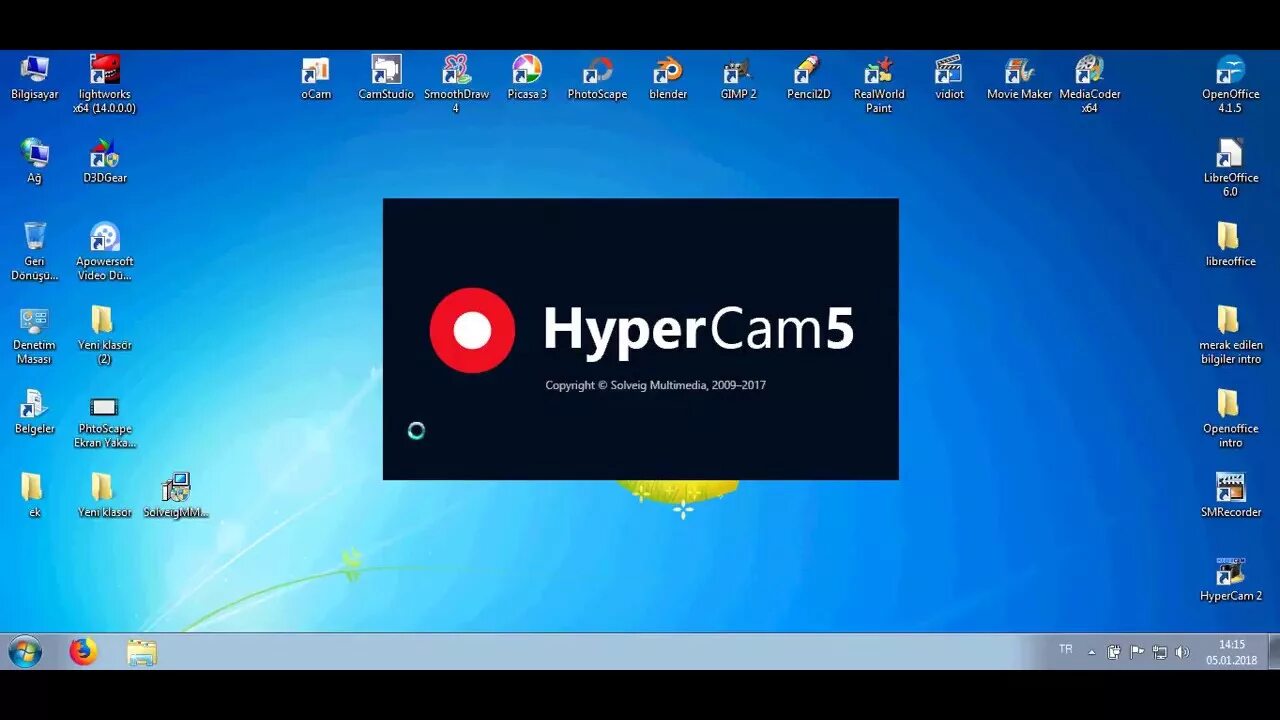Screen dimensions: 1280x720
Task: Select the PhotoScape desktop shortcut
Action: tap(597, 78)
